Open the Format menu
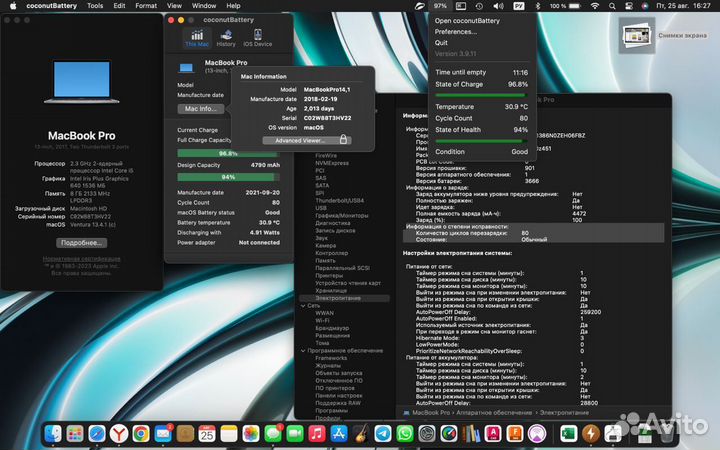This screenshot has height=450, width=720. tap(146, 6)
